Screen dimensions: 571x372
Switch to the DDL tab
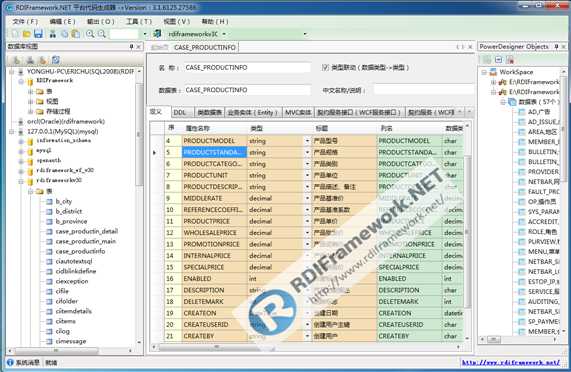[180, 112]
